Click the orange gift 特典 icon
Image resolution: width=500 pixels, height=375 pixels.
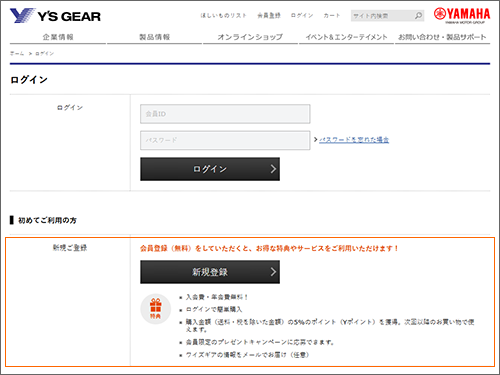156,309
